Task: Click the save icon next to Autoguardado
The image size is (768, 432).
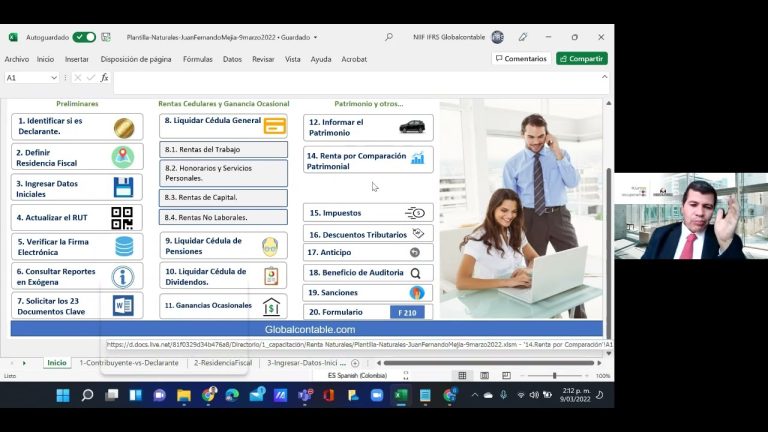Action: click(x=106, y=37)
